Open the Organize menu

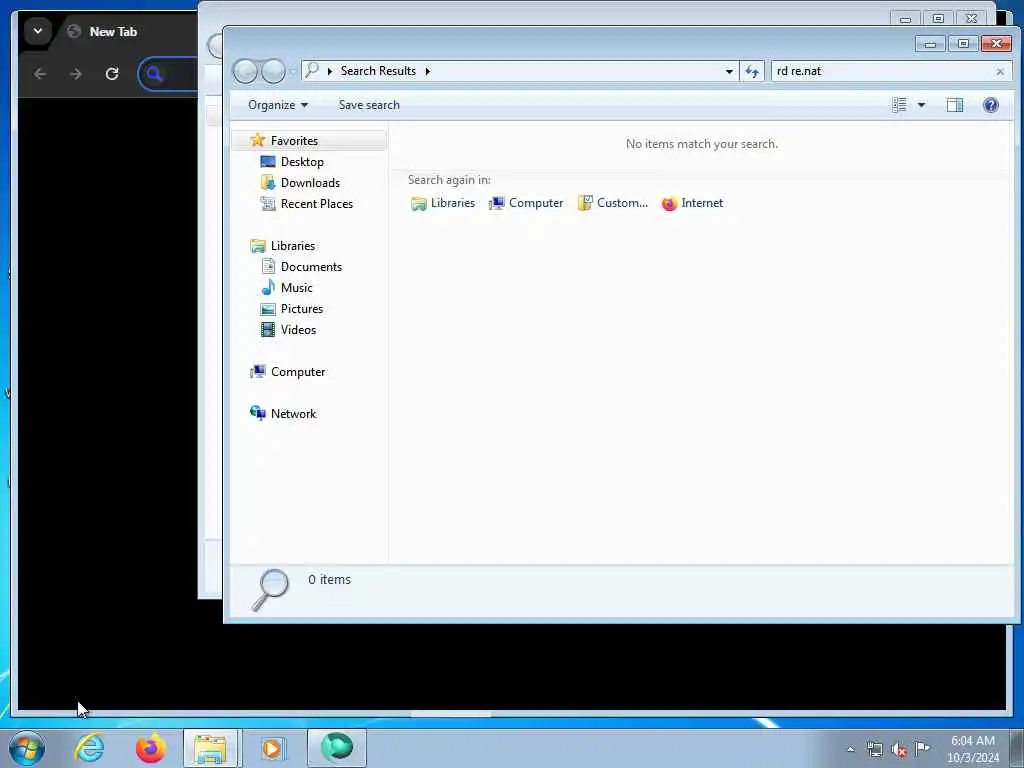(278, 105)
